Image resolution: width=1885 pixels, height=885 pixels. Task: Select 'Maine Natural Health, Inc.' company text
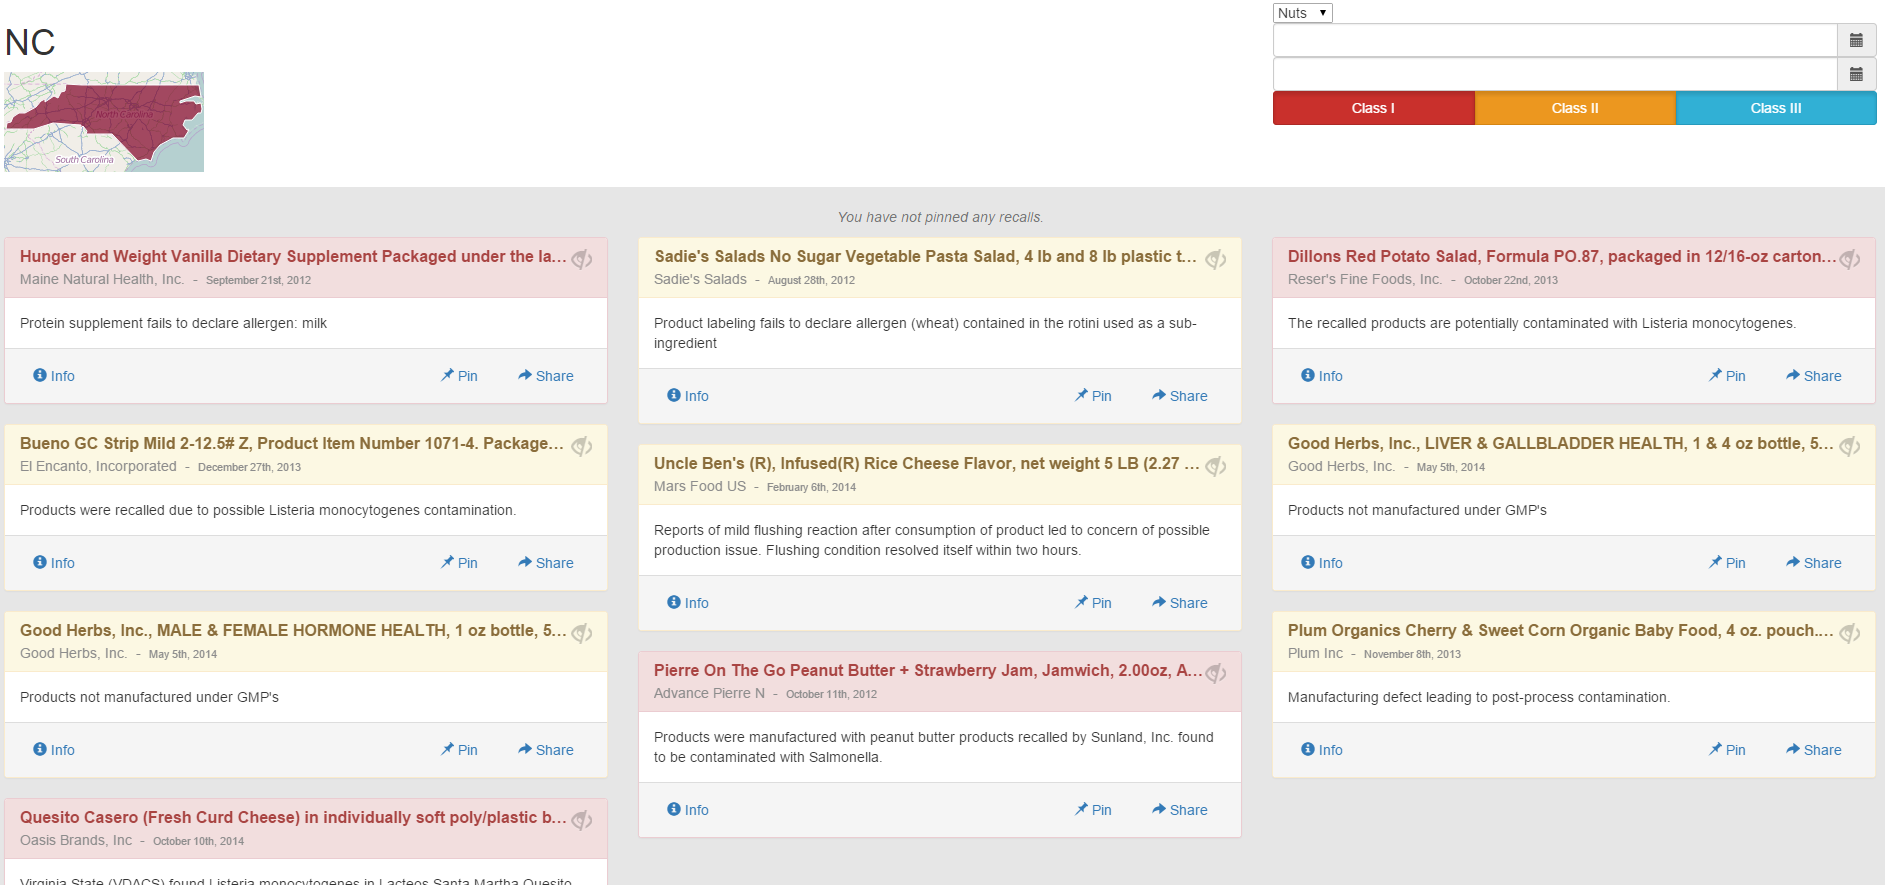[x=102, y=280]
